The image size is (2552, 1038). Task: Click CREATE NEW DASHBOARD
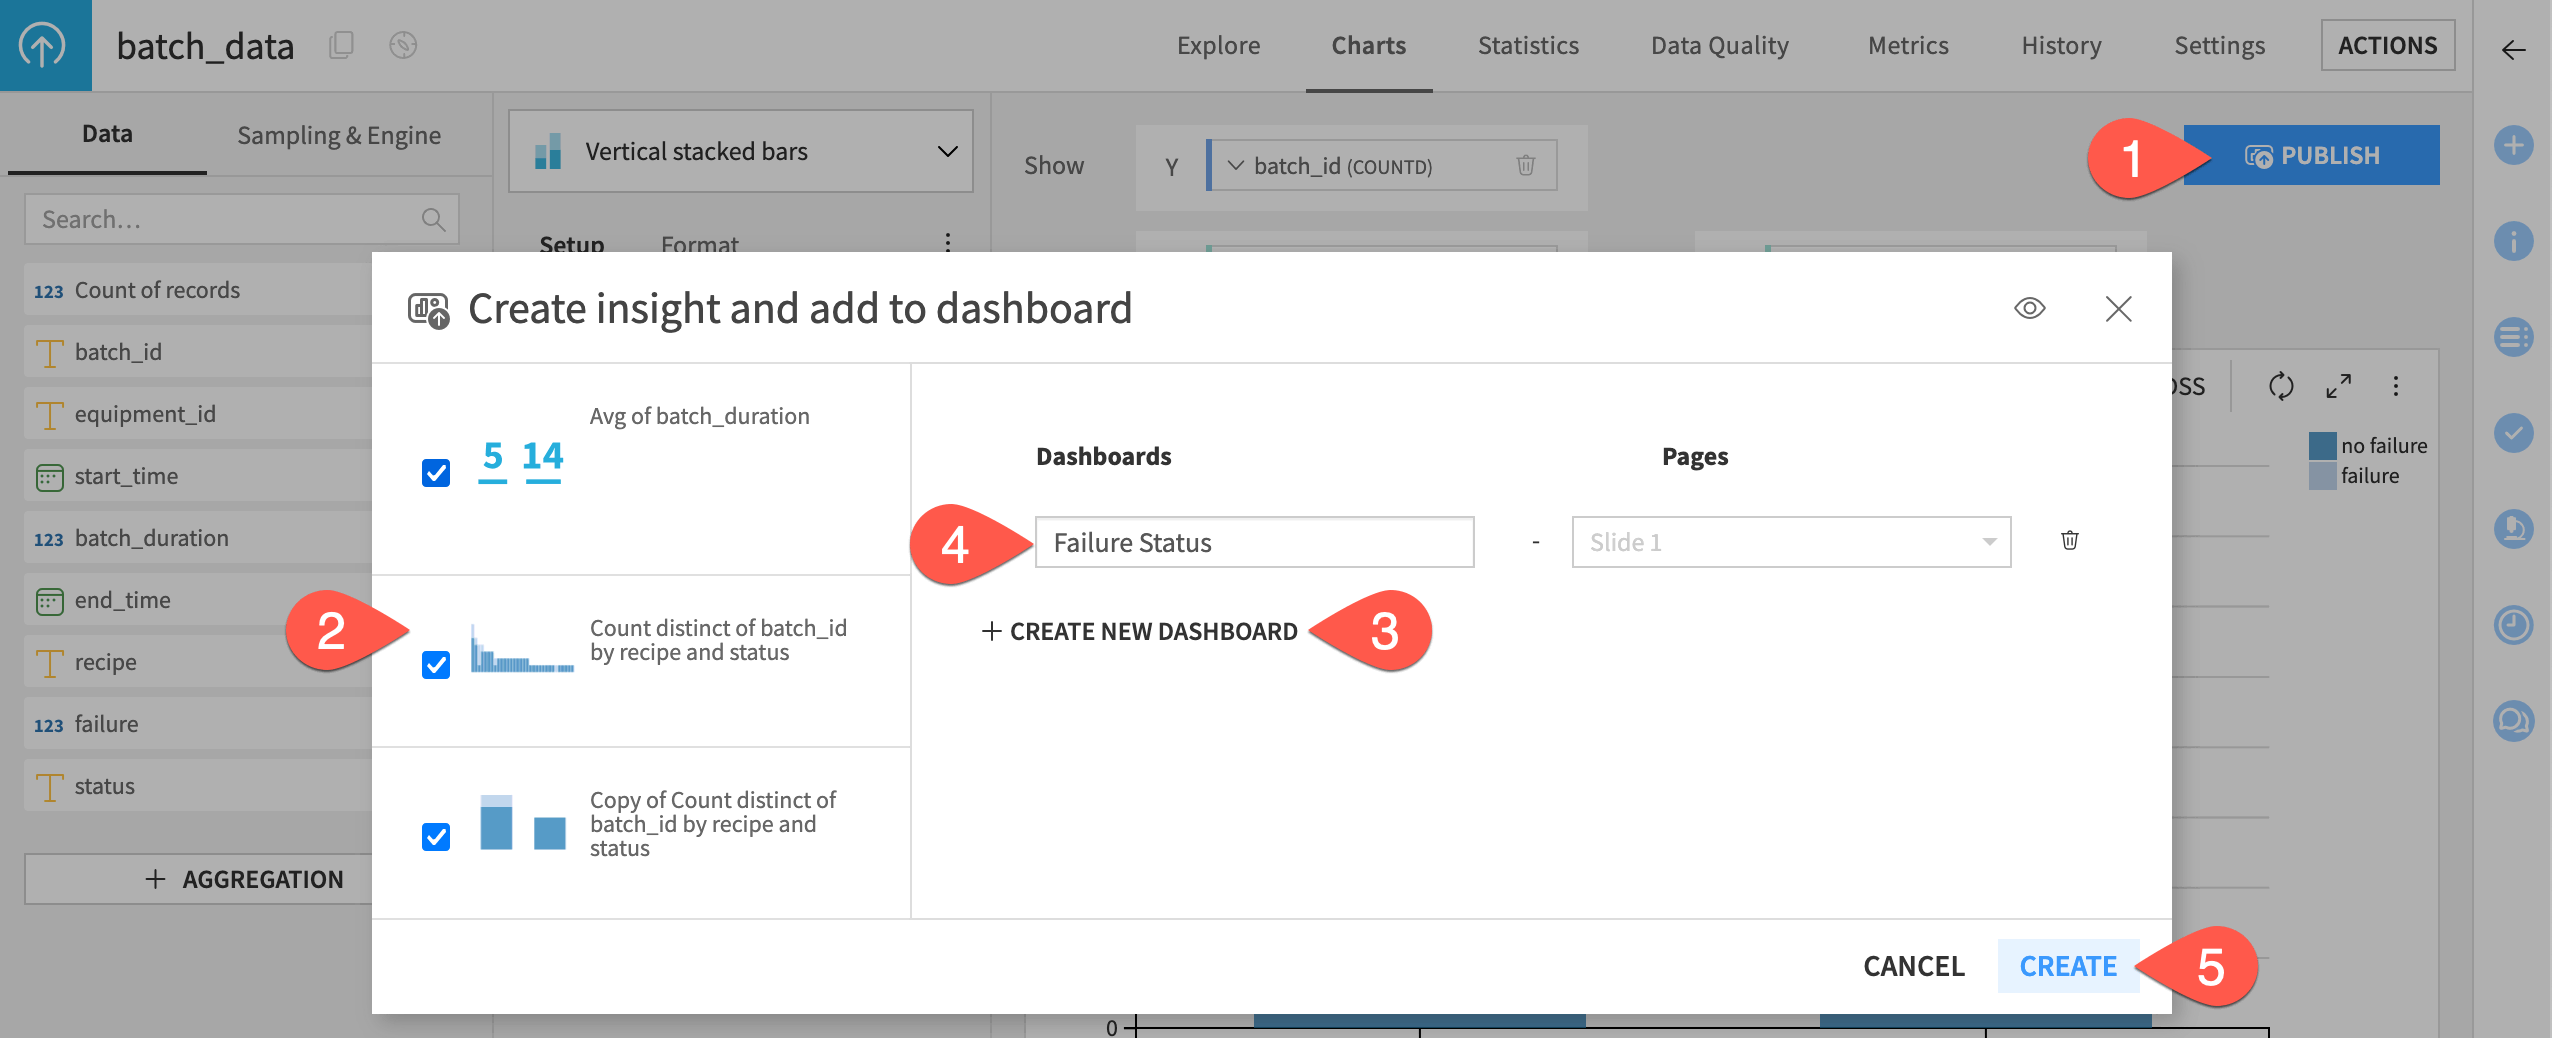1139,631
